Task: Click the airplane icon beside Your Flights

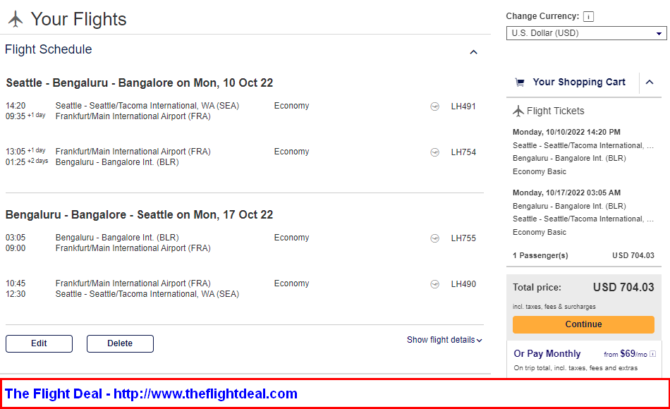Action: 16,19
